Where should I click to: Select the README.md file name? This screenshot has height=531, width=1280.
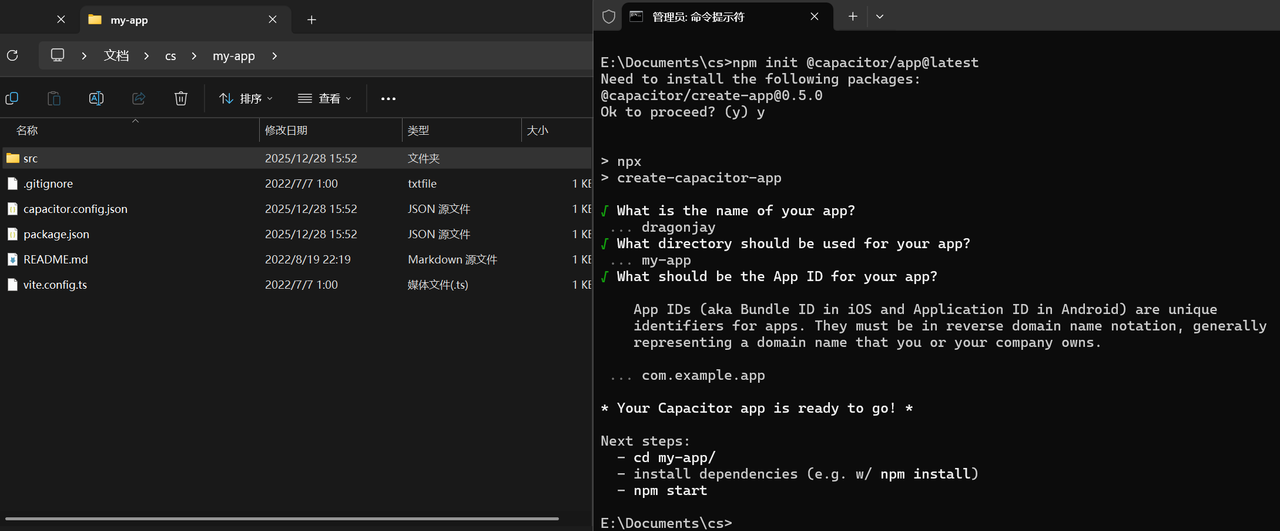click(55, 259)
